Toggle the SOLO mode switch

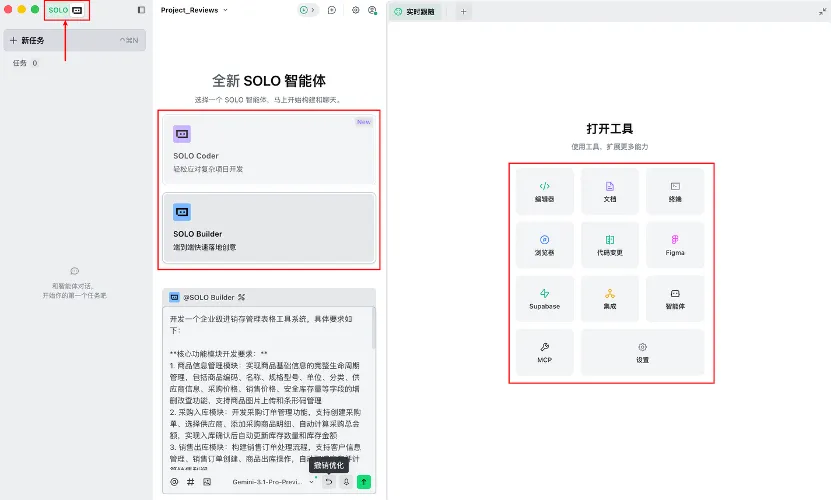point(66,10)
